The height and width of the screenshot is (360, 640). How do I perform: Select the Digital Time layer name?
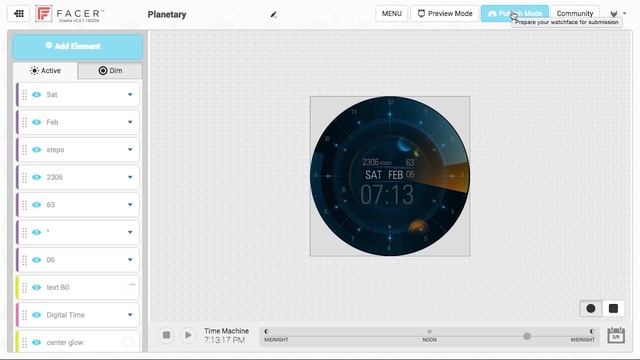[65, 315]
